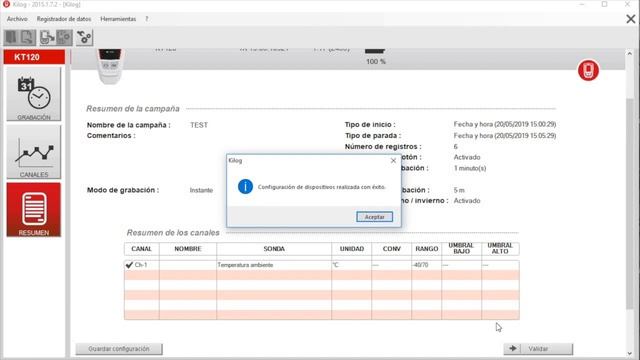Click the CANAL column header
Image resolution: width=640 pixels, height=360 pixels.
[142, 249]
